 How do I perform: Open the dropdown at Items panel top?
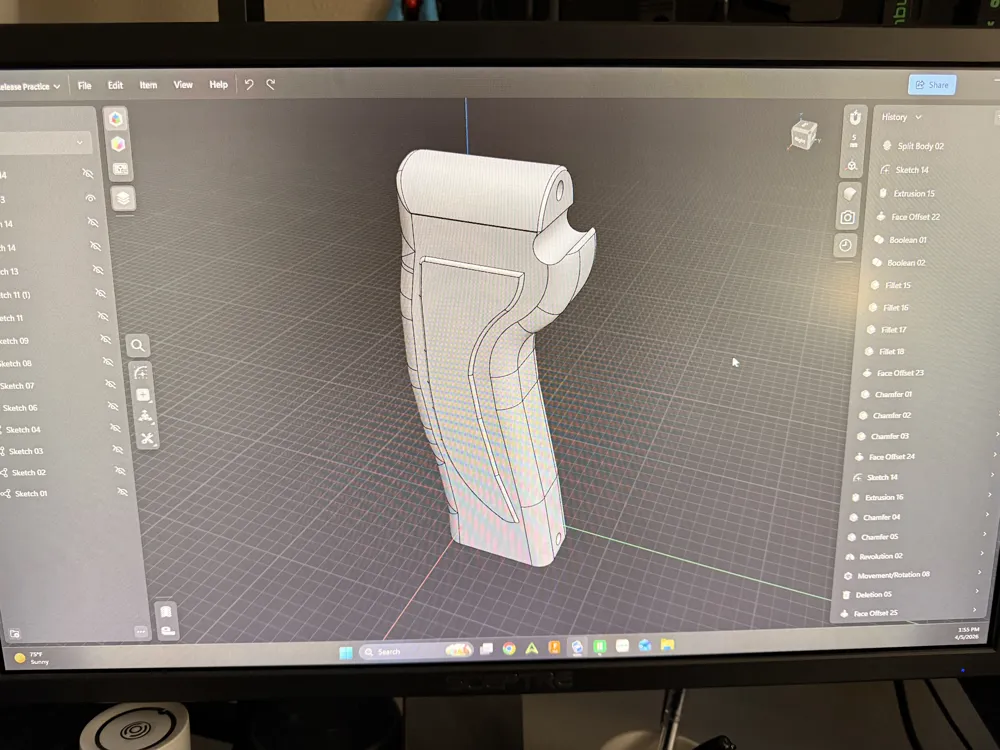(45, 142)
